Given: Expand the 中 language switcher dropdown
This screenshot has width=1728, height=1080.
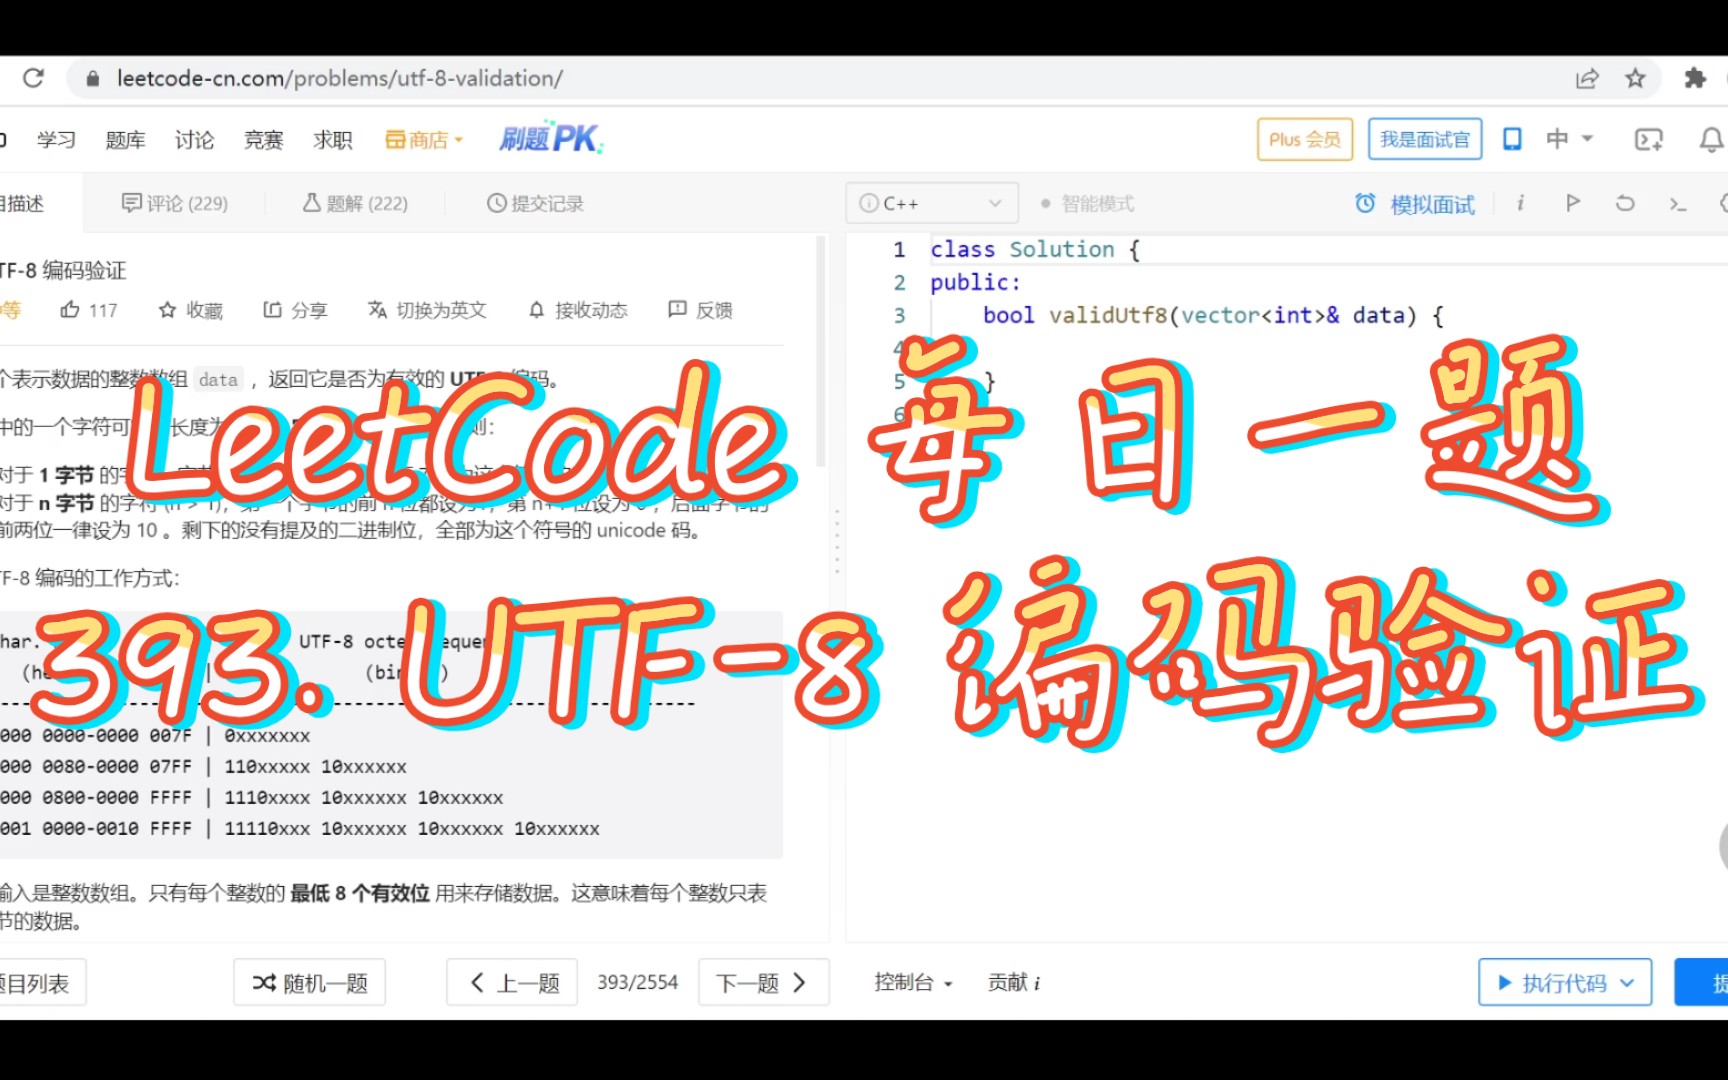Looking at the screenshot, I should click(1569, 139).
